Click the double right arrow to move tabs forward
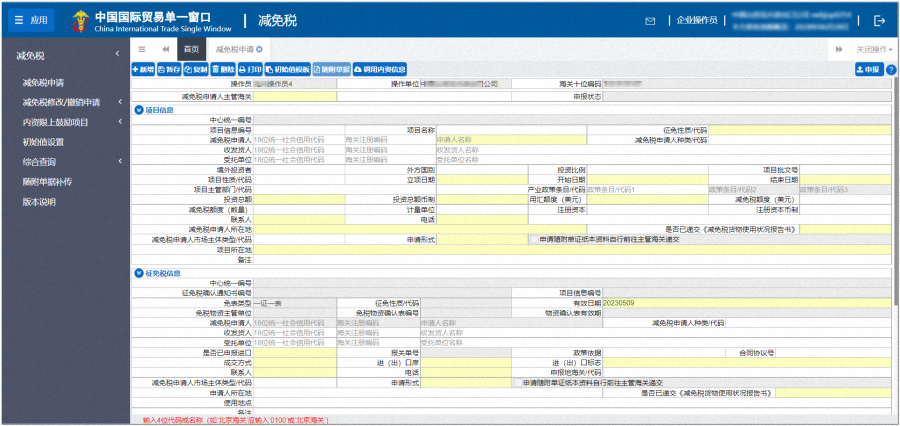Viewport: 900px width, 426px height. click(839, 49)
